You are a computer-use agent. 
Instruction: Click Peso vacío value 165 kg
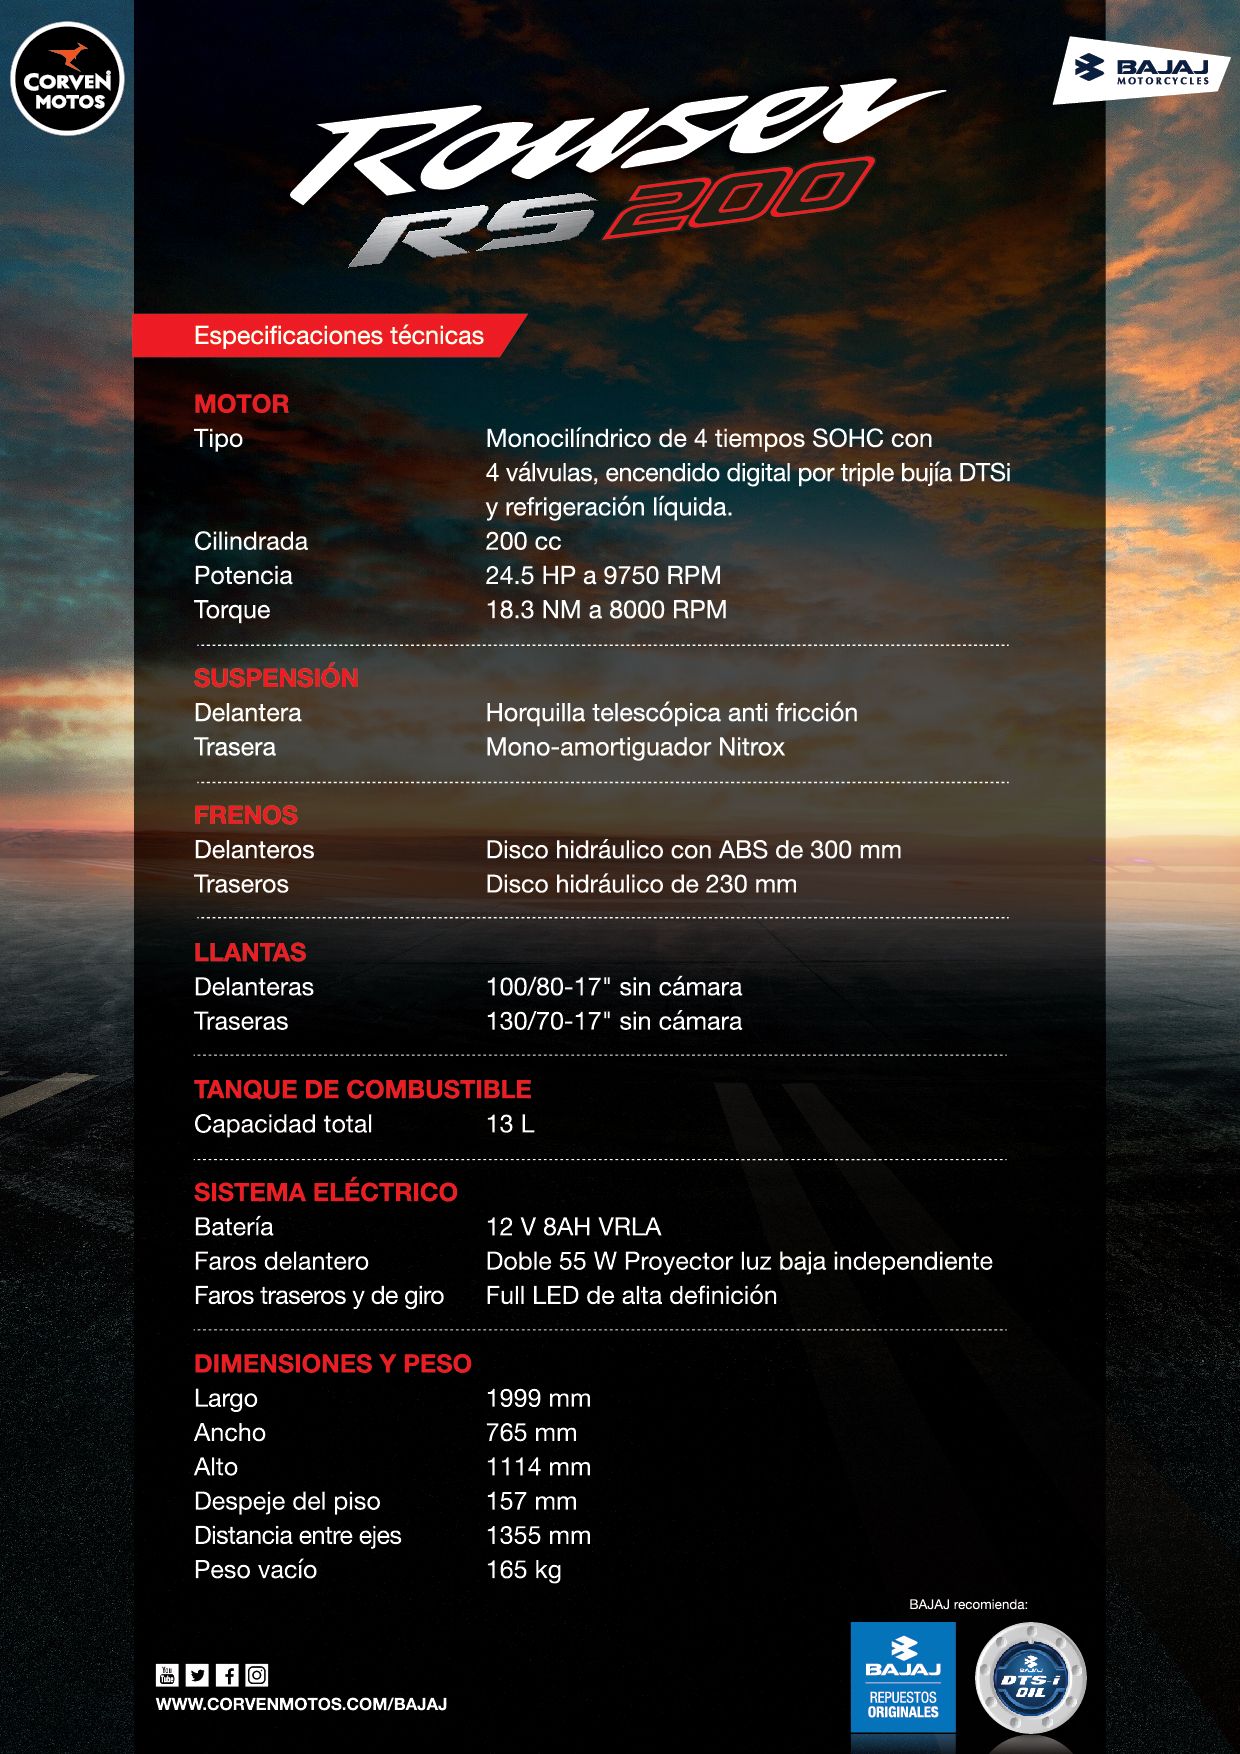523,1570
